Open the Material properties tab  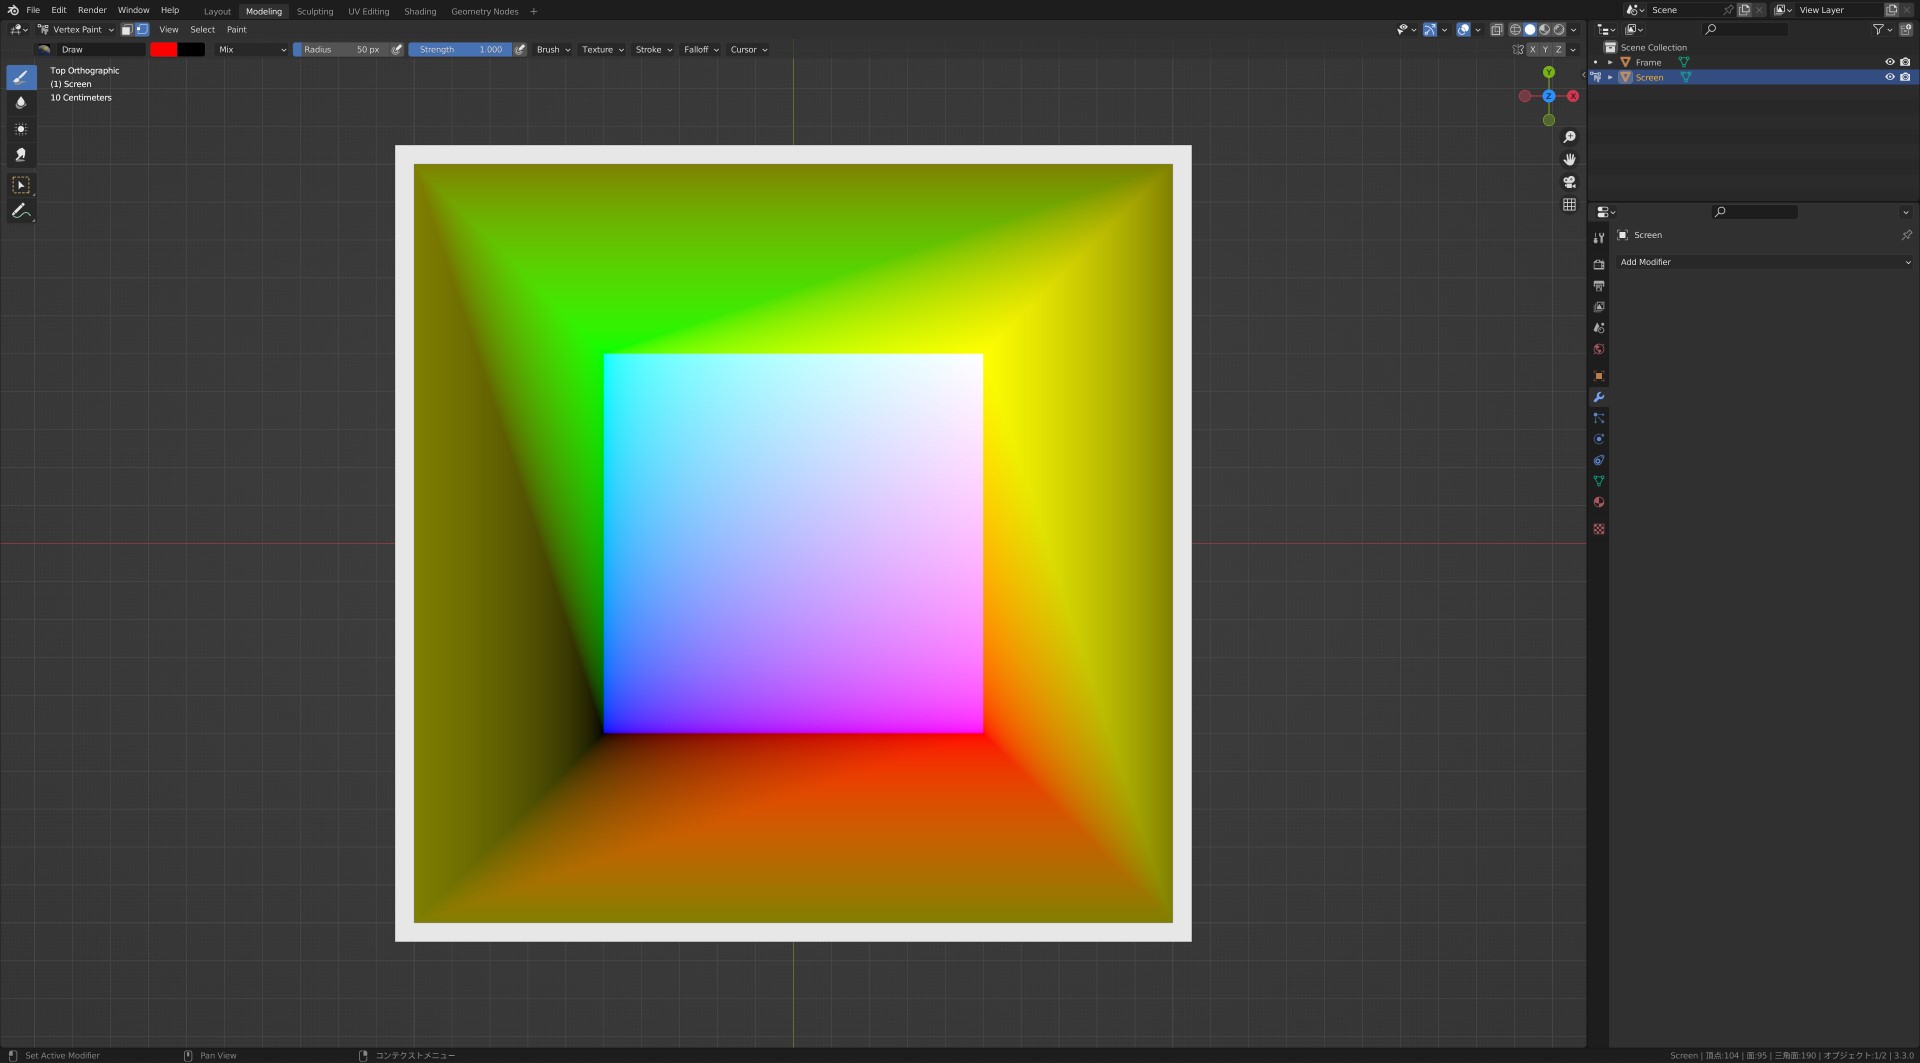[x=1599, y=503]
